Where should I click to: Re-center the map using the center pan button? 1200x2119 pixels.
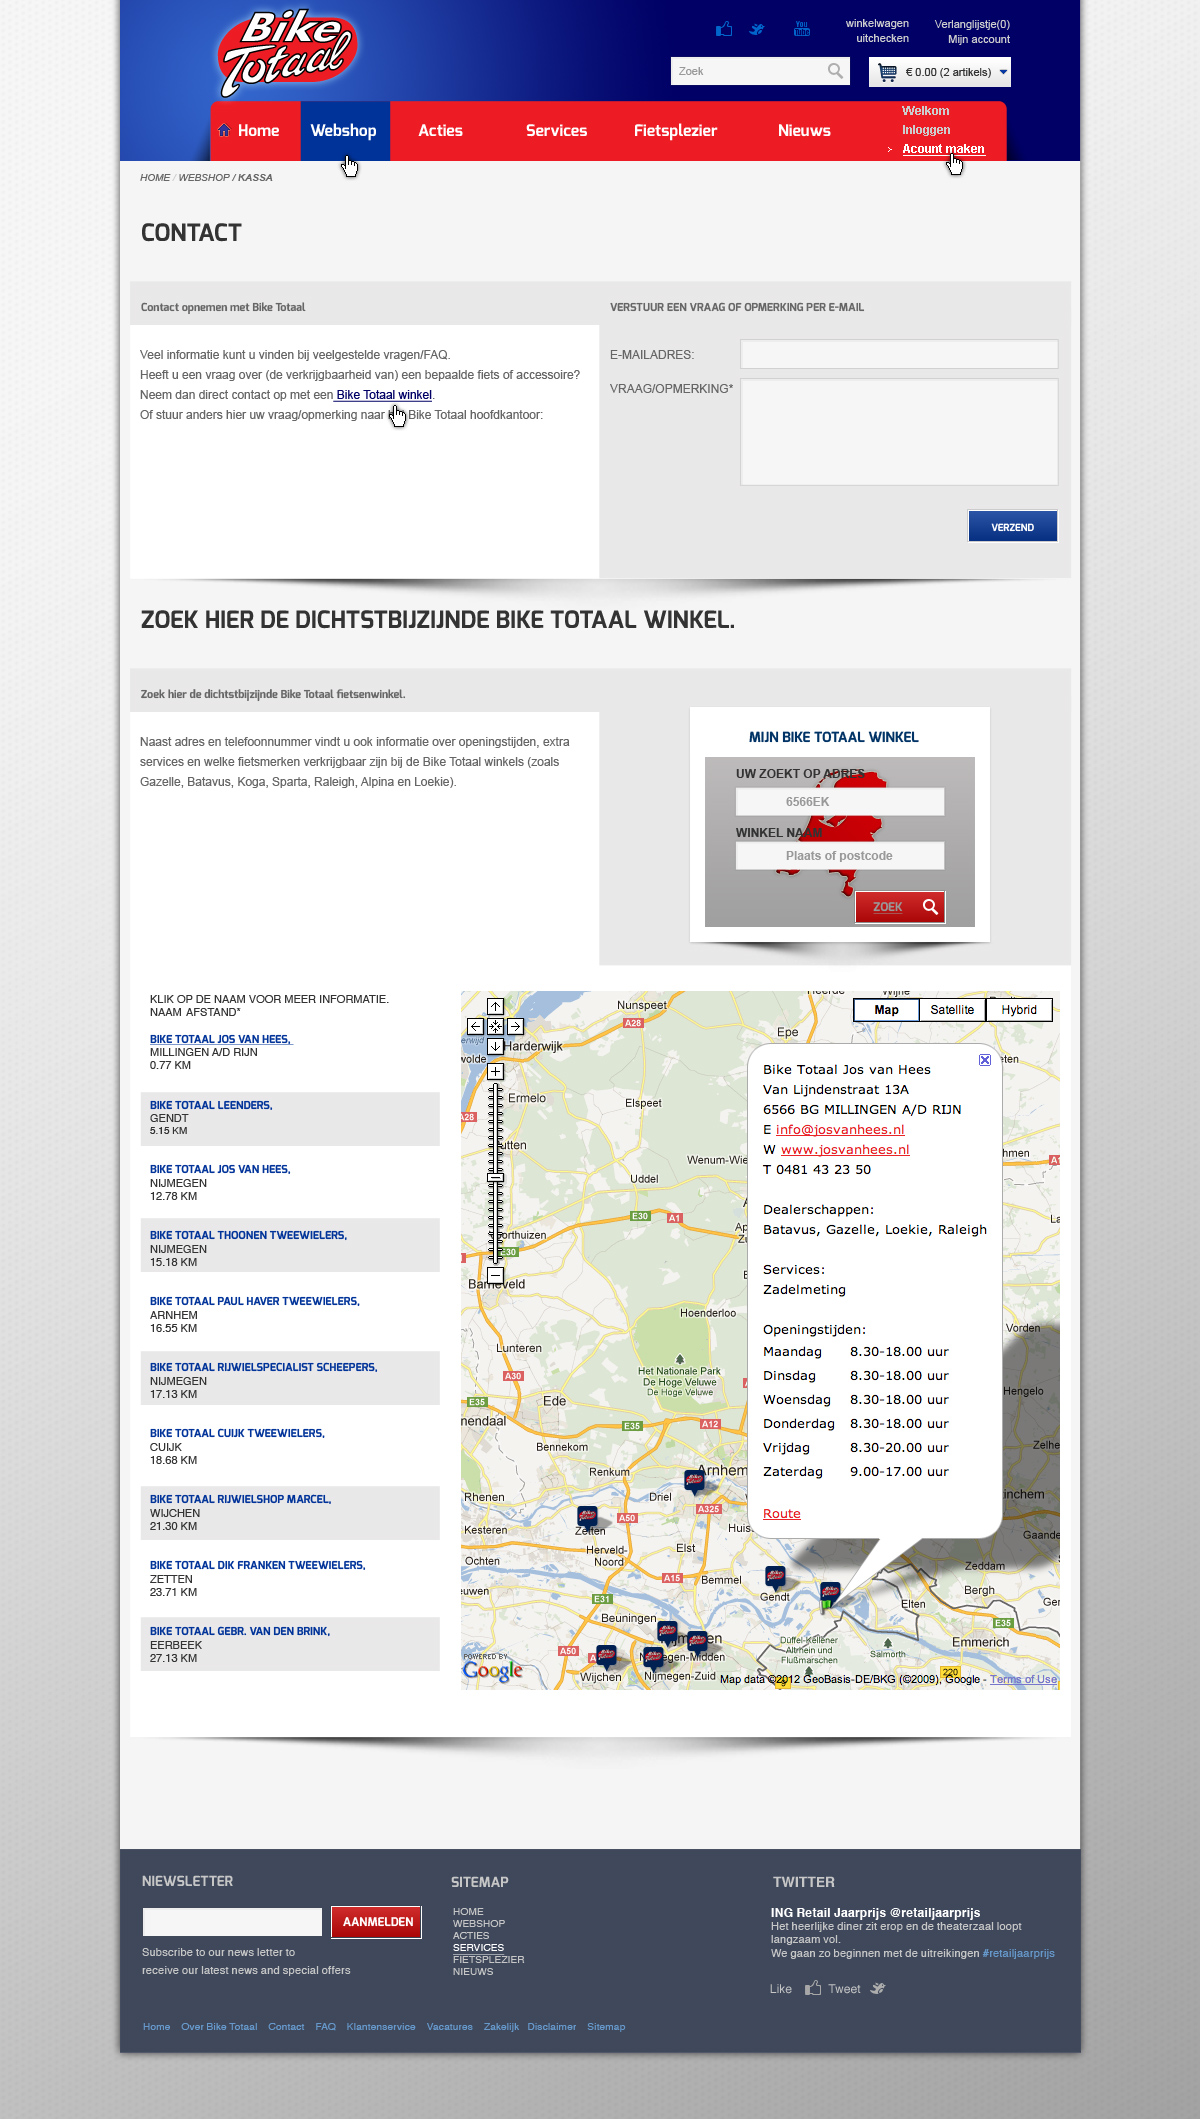(495, 1026)
